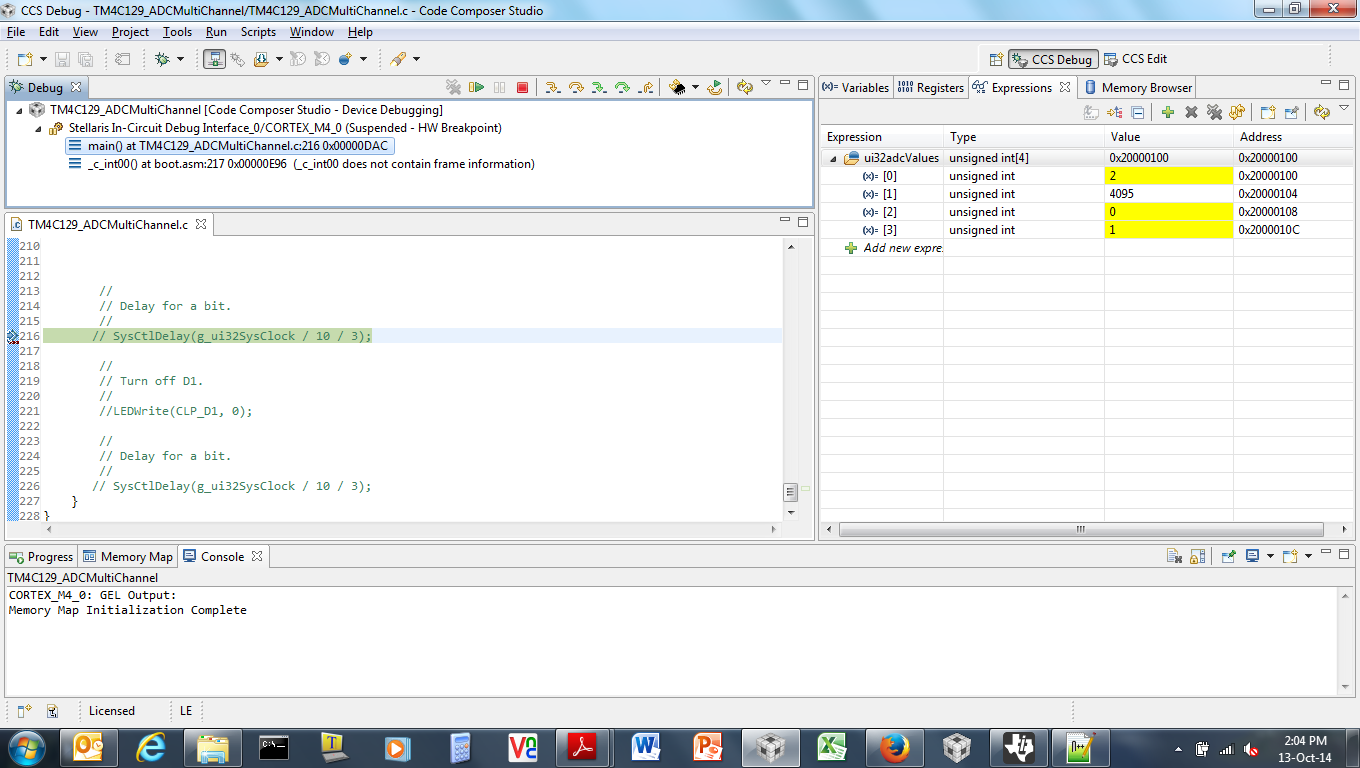Collapse the Stellaris In-Circuit Debug Interface node
The width and height of the screenshot is (1360, 768).
coord(39,129)
